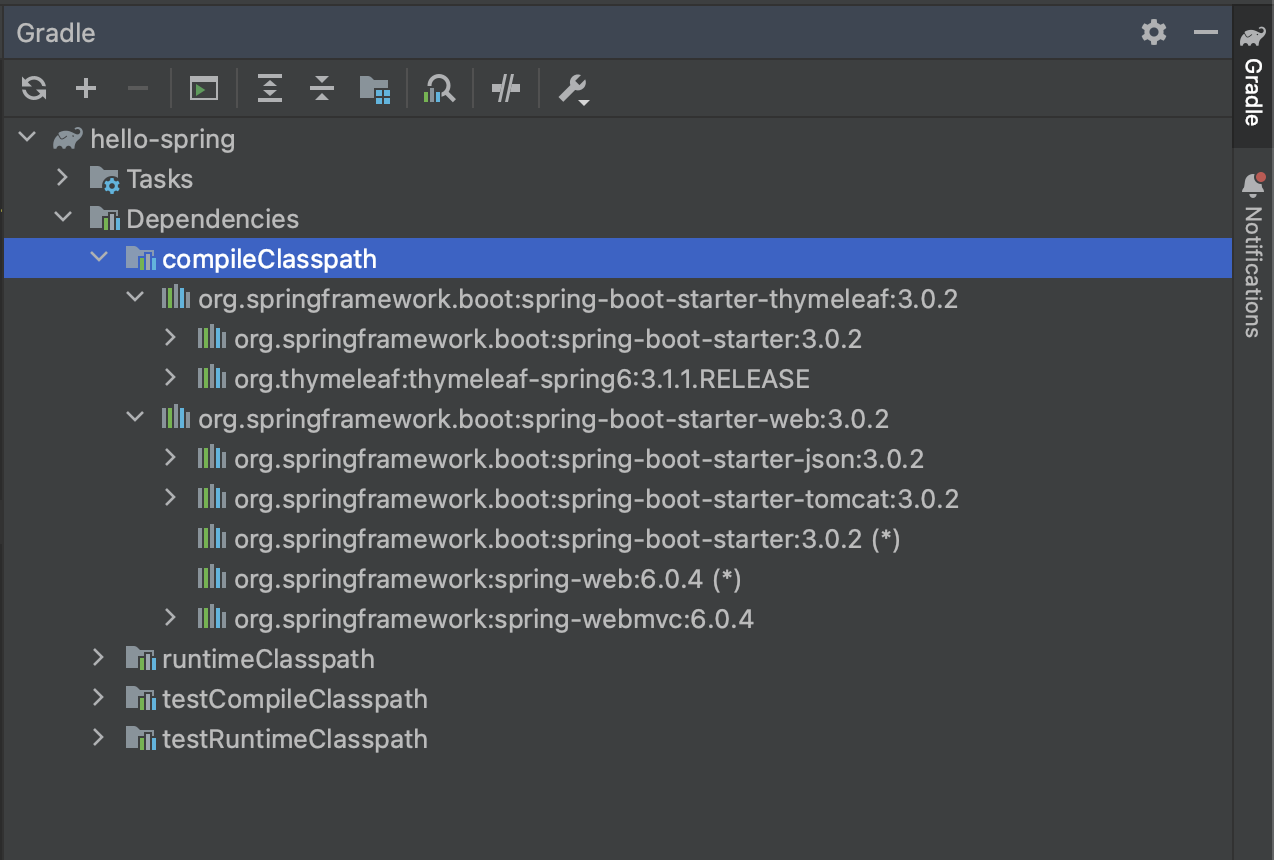Viewport: 1274px width, 860px height.
Task: Open Notifications side tab
Action: click(x=1253, y=254)
